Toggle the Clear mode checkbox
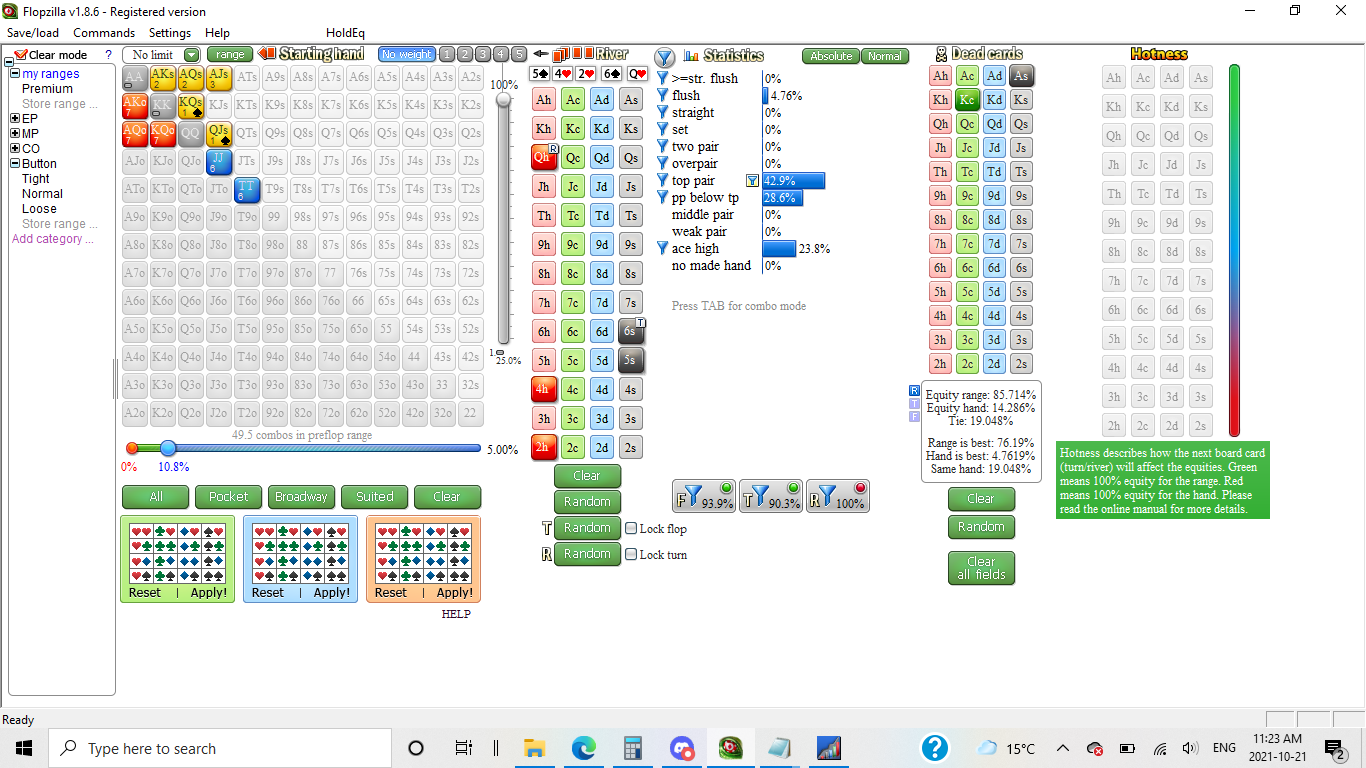 coord(20,55)
